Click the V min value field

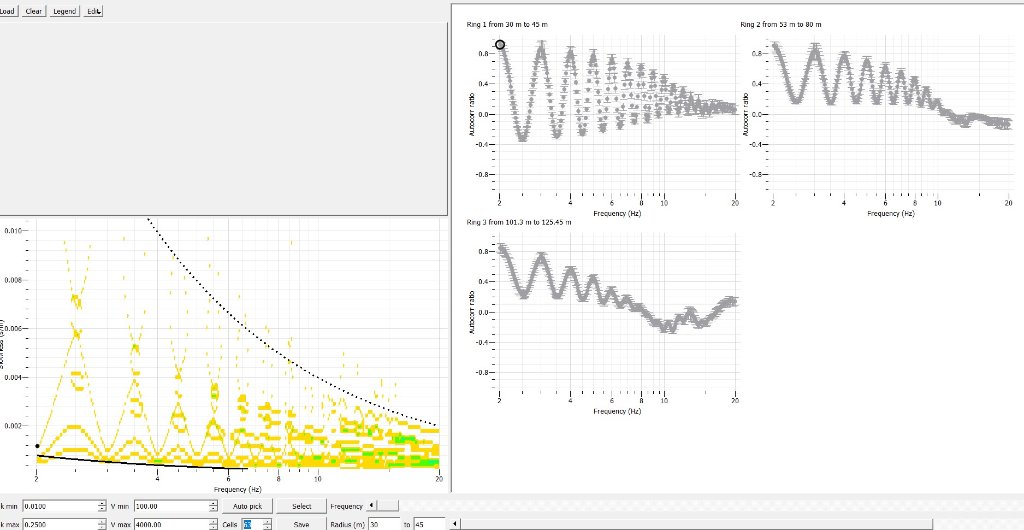172,507
